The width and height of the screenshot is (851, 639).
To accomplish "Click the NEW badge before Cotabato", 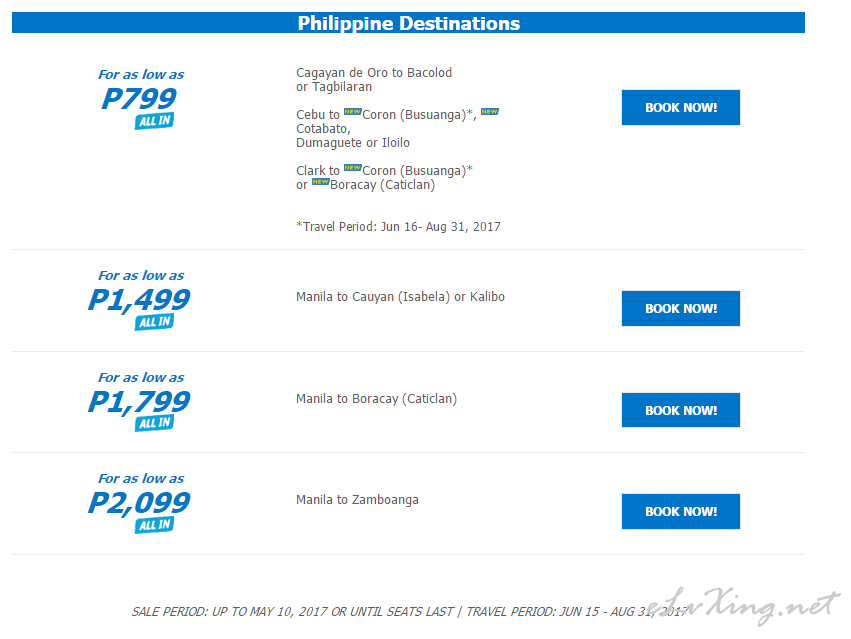I will point(490,112).
